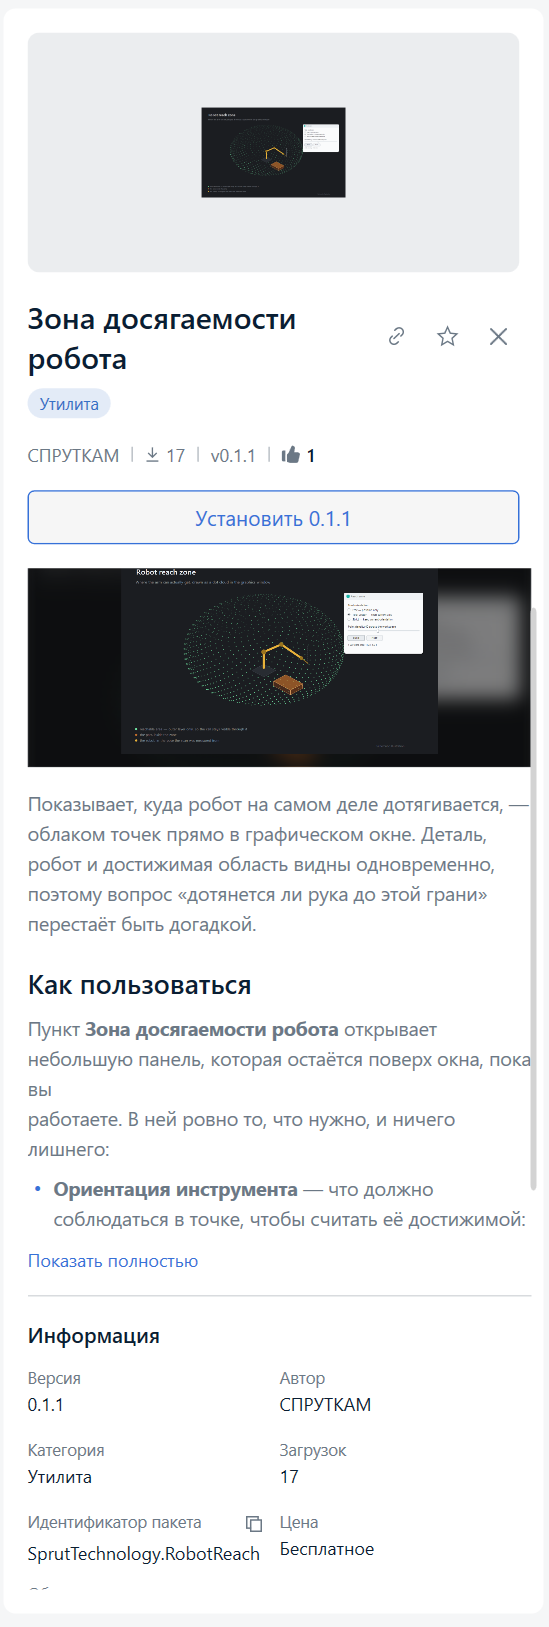Click the title Зона досягаемости робота
549x1627 pixels.
point(162,339)
